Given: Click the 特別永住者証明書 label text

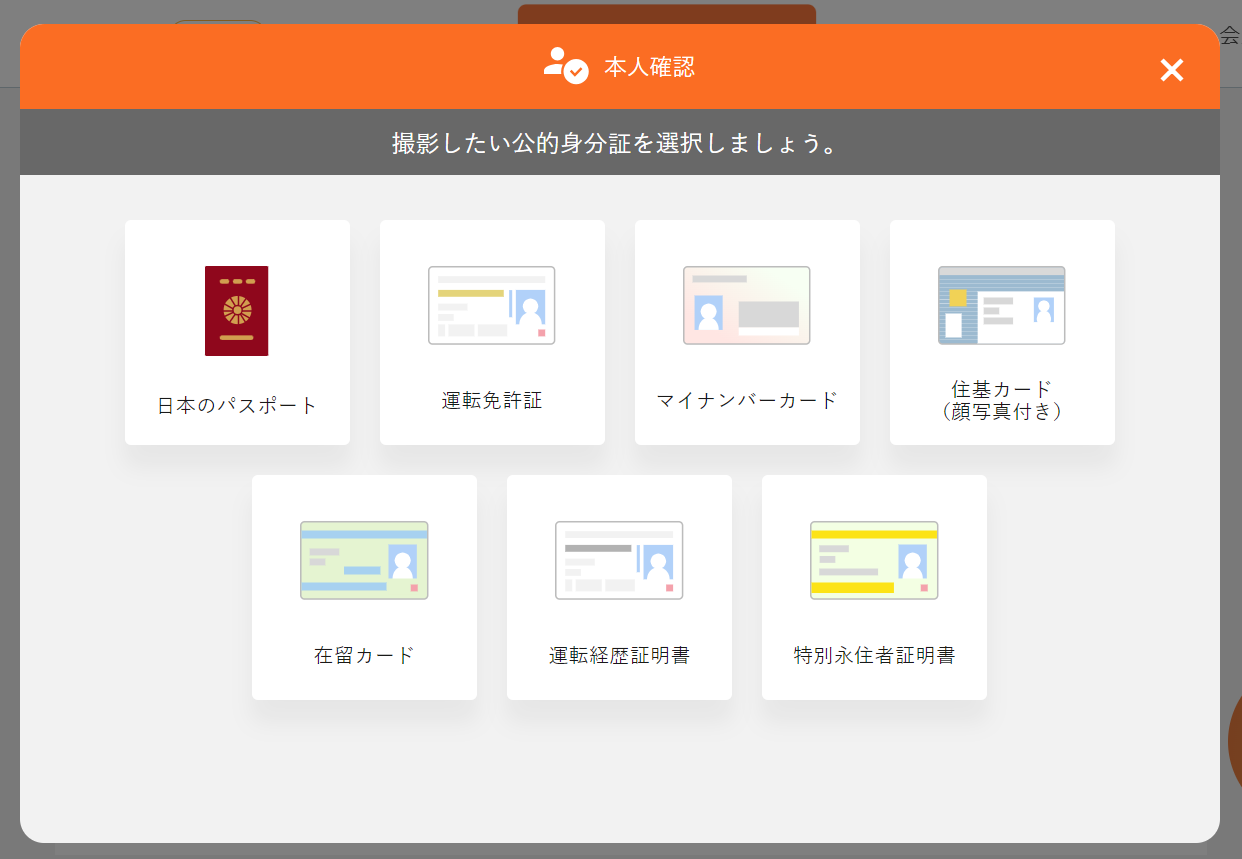Looking at the screenshot, I should click(874, 656).
